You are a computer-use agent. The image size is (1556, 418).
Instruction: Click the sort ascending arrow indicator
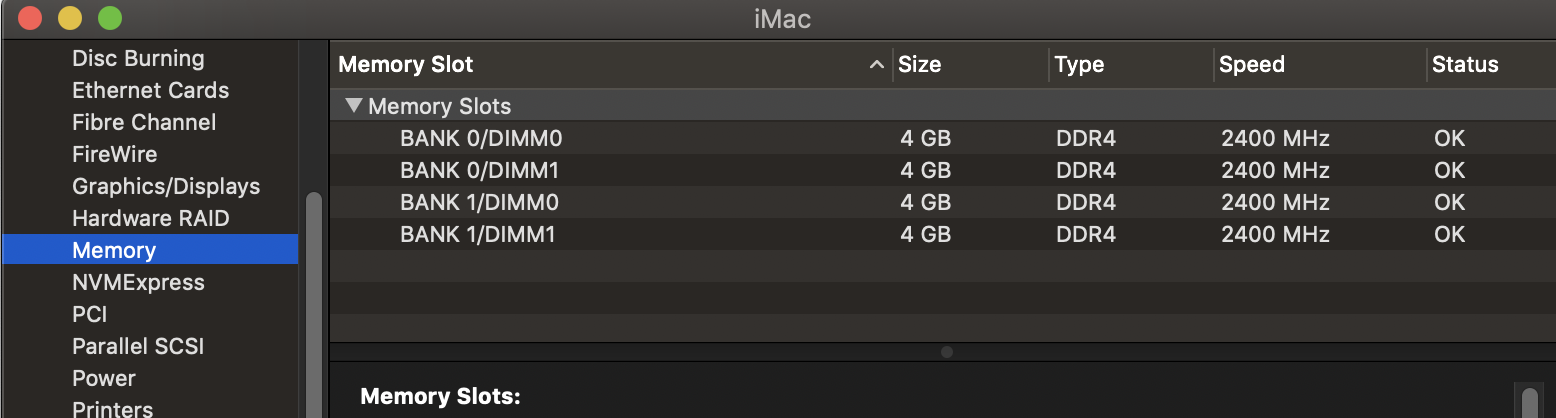pos(877,65)
